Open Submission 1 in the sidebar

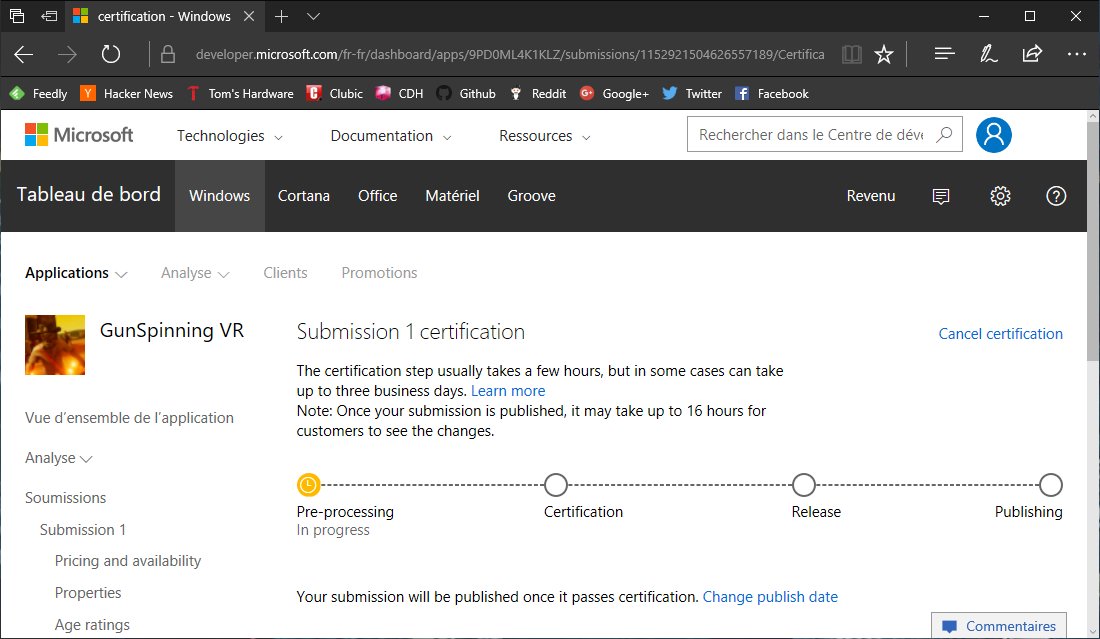click(x=83, y=530)
